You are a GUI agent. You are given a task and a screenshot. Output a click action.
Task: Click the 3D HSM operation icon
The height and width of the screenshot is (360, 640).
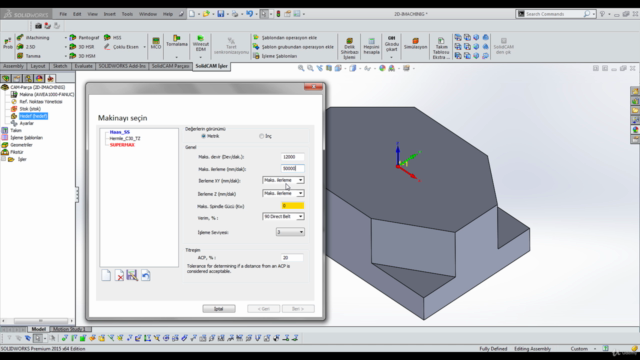tap(73, 56)
